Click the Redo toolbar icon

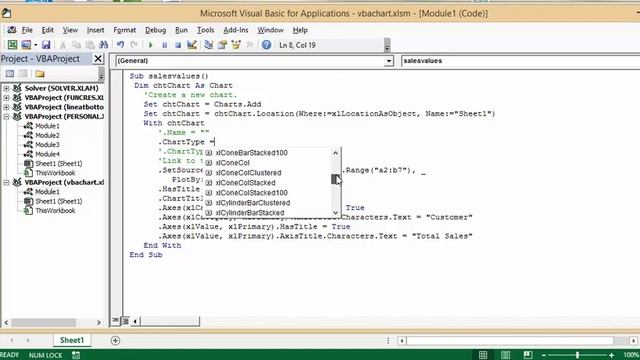pos(134,45)
